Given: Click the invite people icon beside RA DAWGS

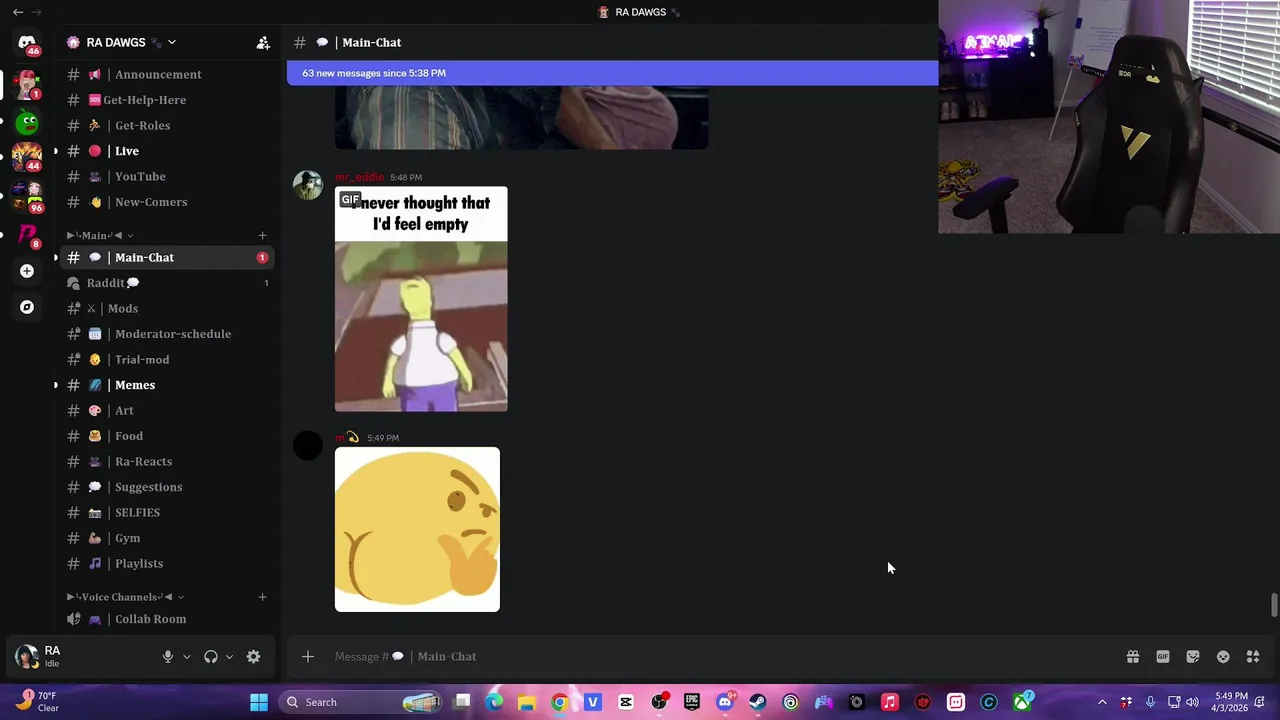Looking at the screenshot, I should 263,42.
